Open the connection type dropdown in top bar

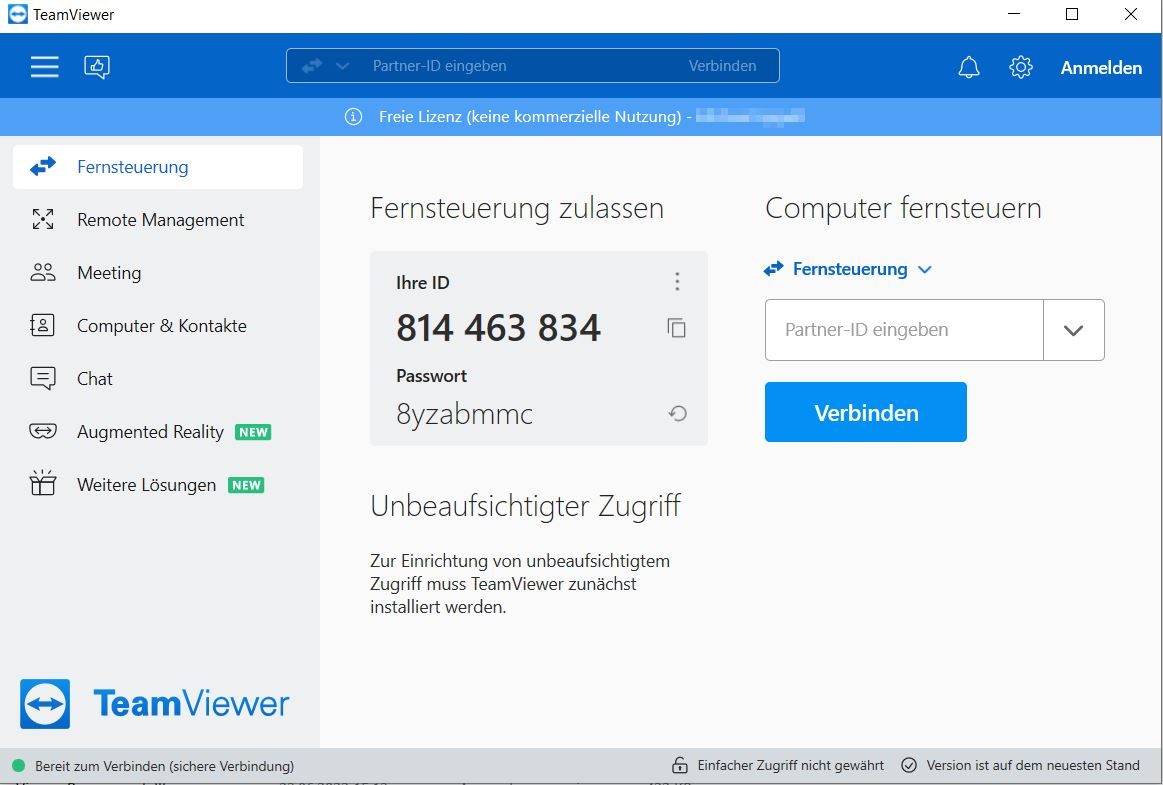[x=326, y=66]
